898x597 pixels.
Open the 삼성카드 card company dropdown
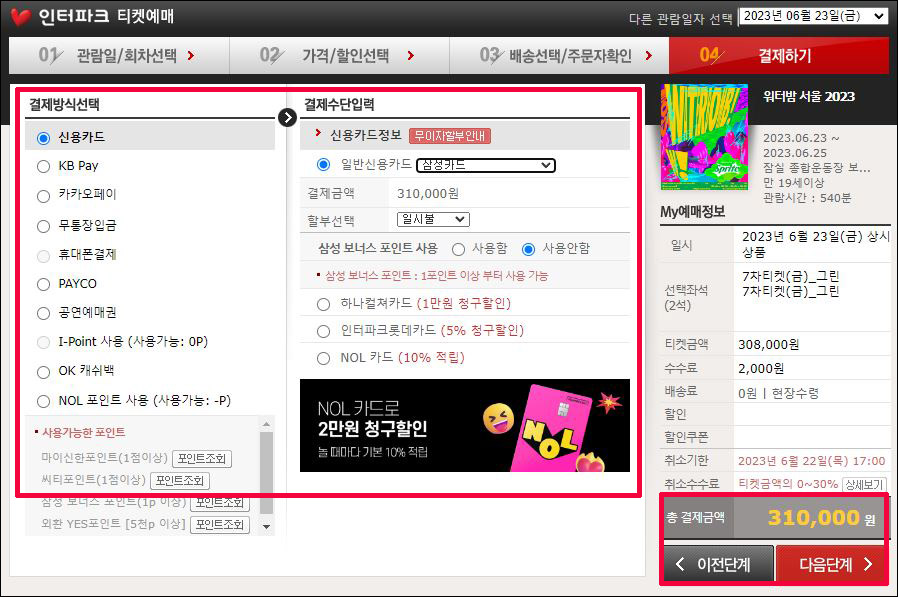pos(486,165)
